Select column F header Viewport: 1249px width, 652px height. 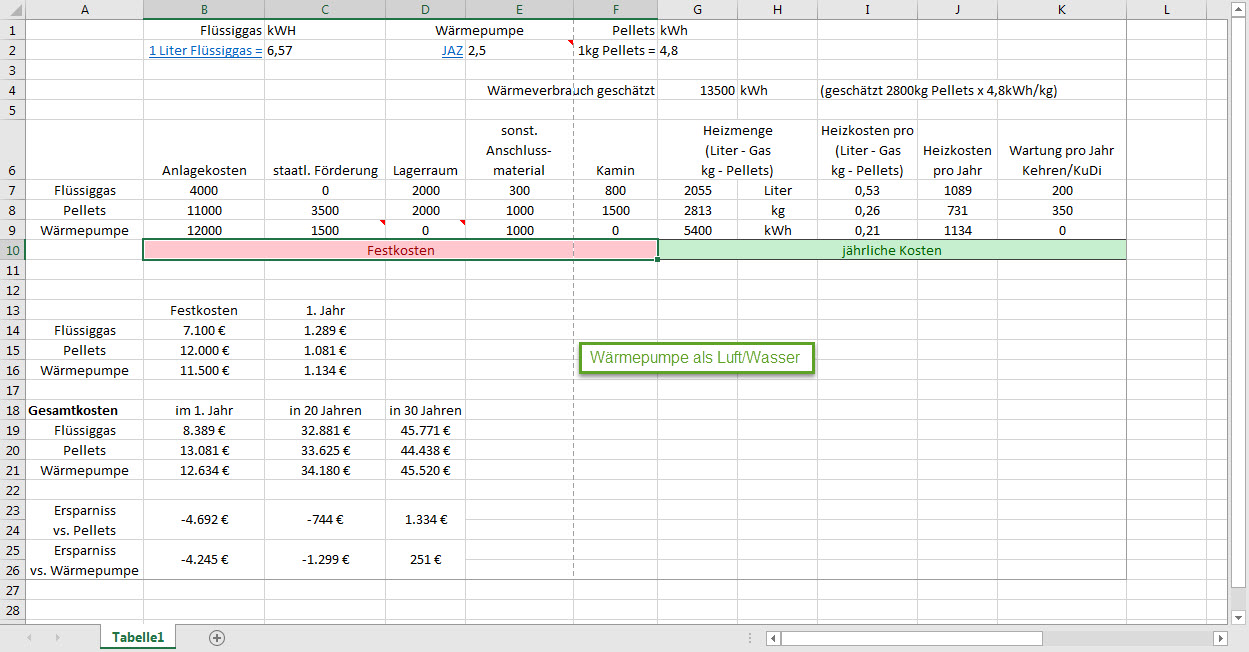point(615,10)
